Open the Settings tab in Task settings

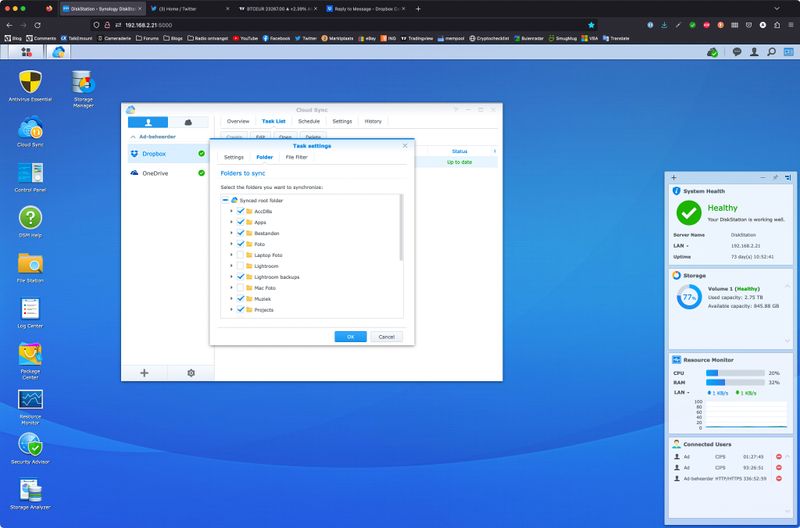(x=233, y=157)
